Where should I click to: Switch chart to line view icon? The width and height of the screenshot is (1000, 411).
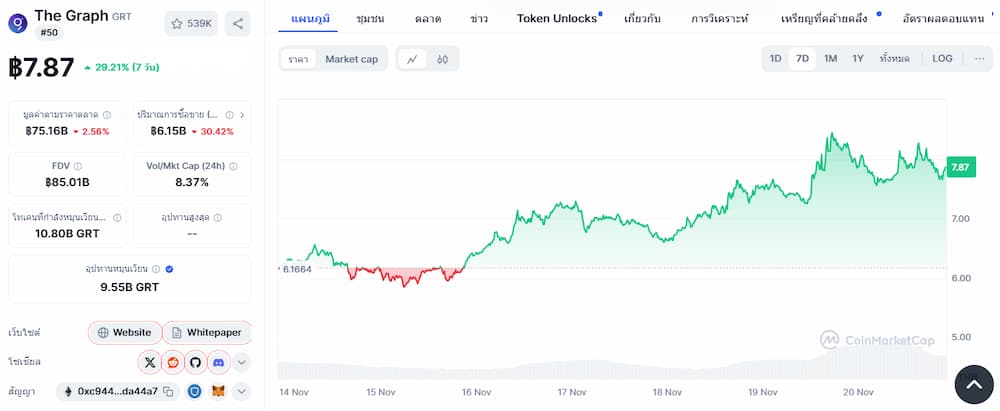tap(413, 59)
